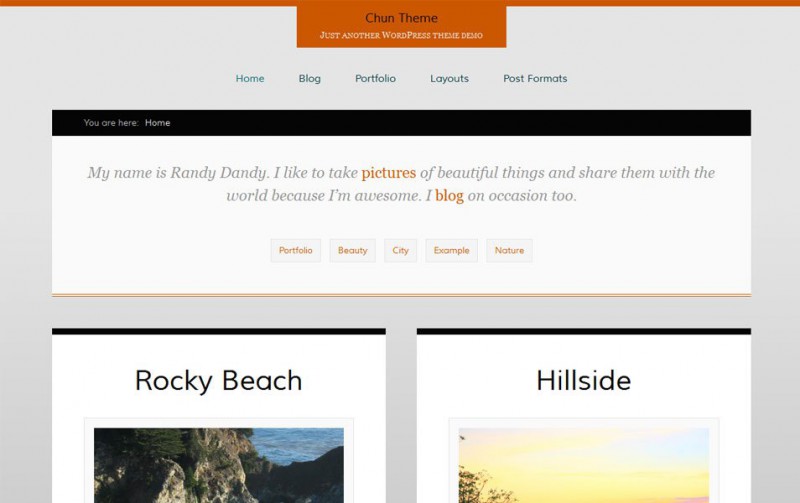Follow the orange 'blog' intro link

pyautogui.click(x=449, y=196)
